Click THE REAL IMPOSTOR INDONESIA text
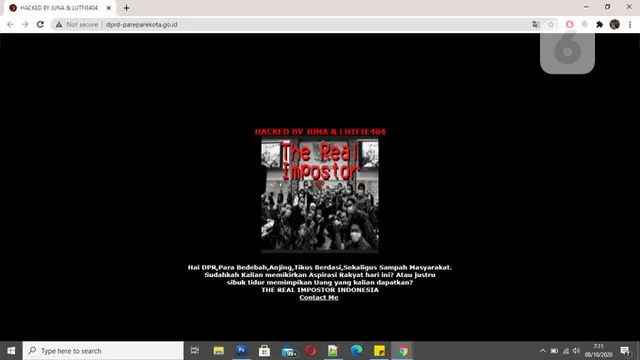 [320, 290]
